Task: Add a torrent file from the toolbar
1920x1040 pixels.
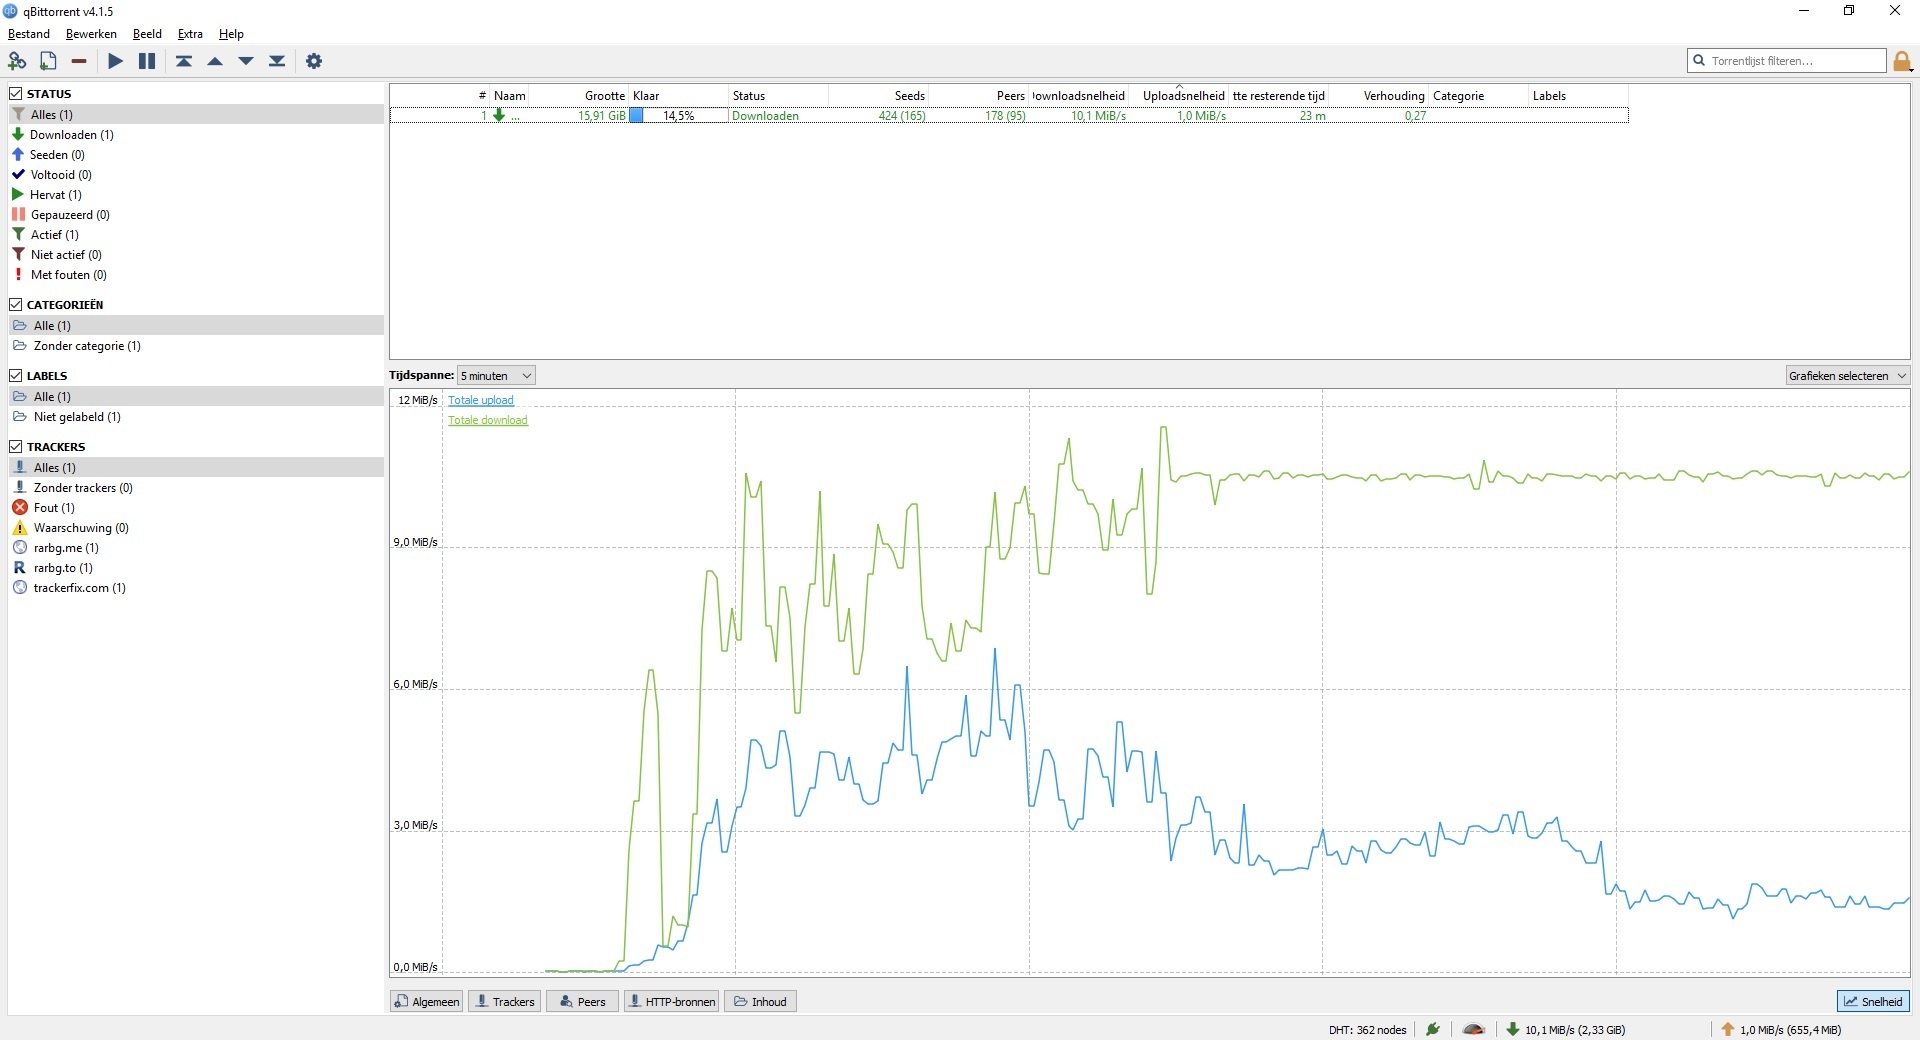Action: tap(48, 61)
